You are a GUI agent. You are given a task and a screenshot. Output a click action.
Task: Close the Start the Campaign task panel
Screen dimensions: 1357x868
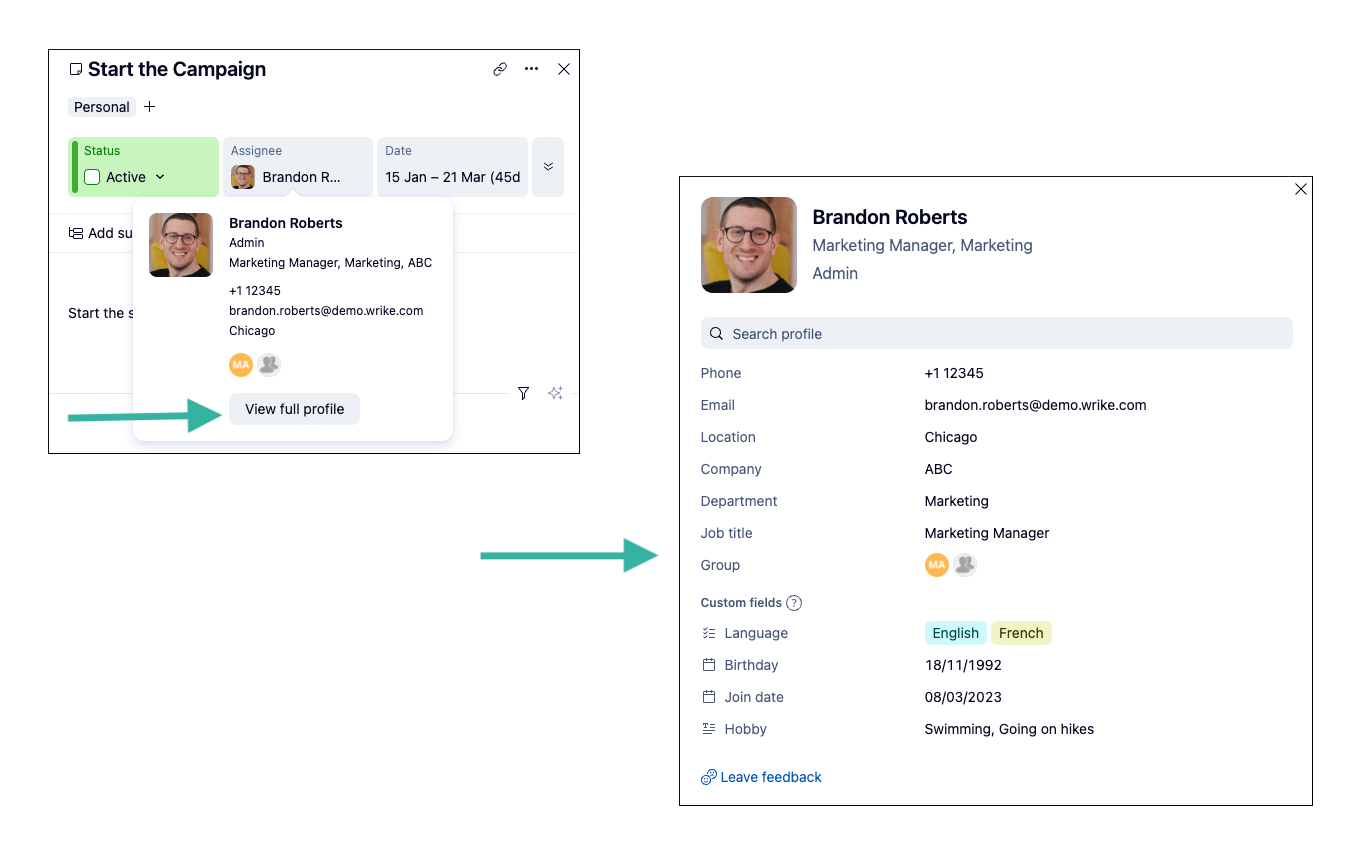[x=564, y=69]
